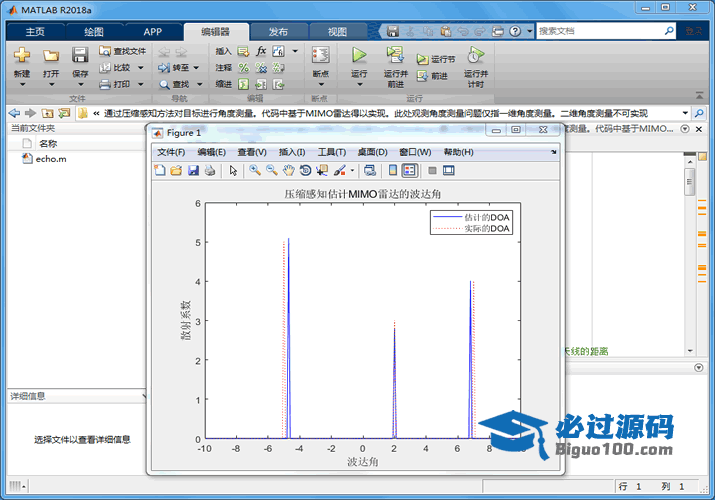Toggle the Insert Legend button
The width and height of the screenshot is (715, 500).
tap(409, 171)
